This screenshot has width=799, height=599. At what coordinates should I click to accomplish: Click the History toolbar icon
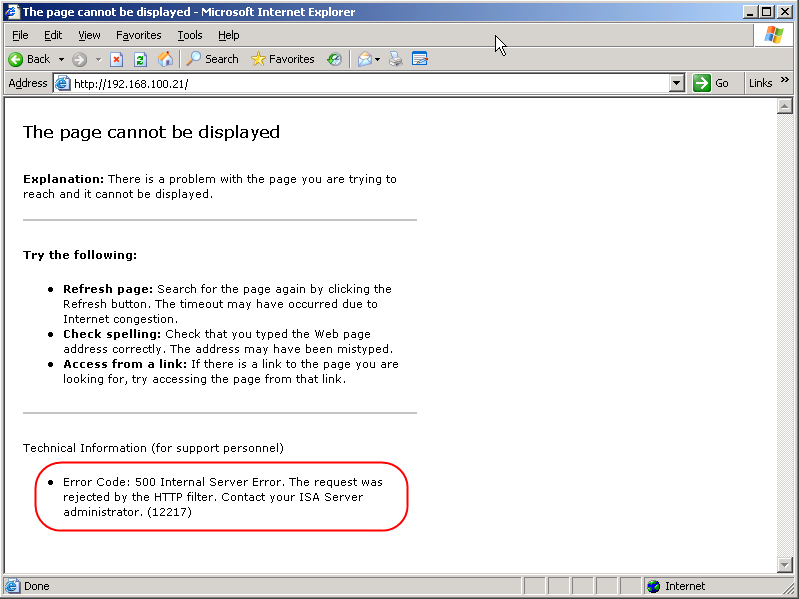334,59
